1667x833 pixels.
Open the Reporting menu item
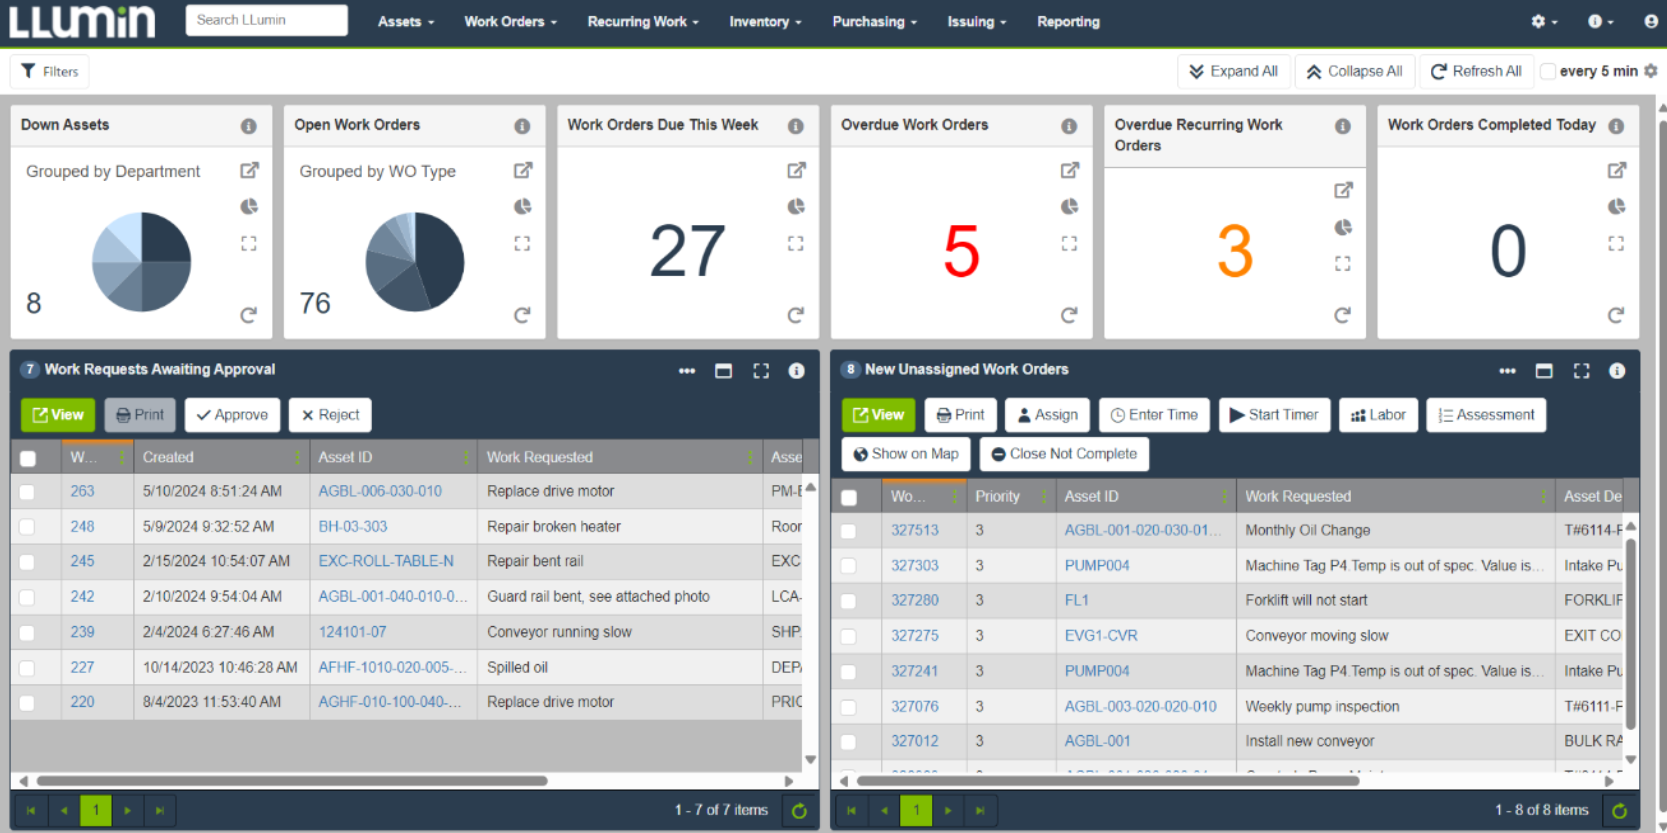point(1068,22)
